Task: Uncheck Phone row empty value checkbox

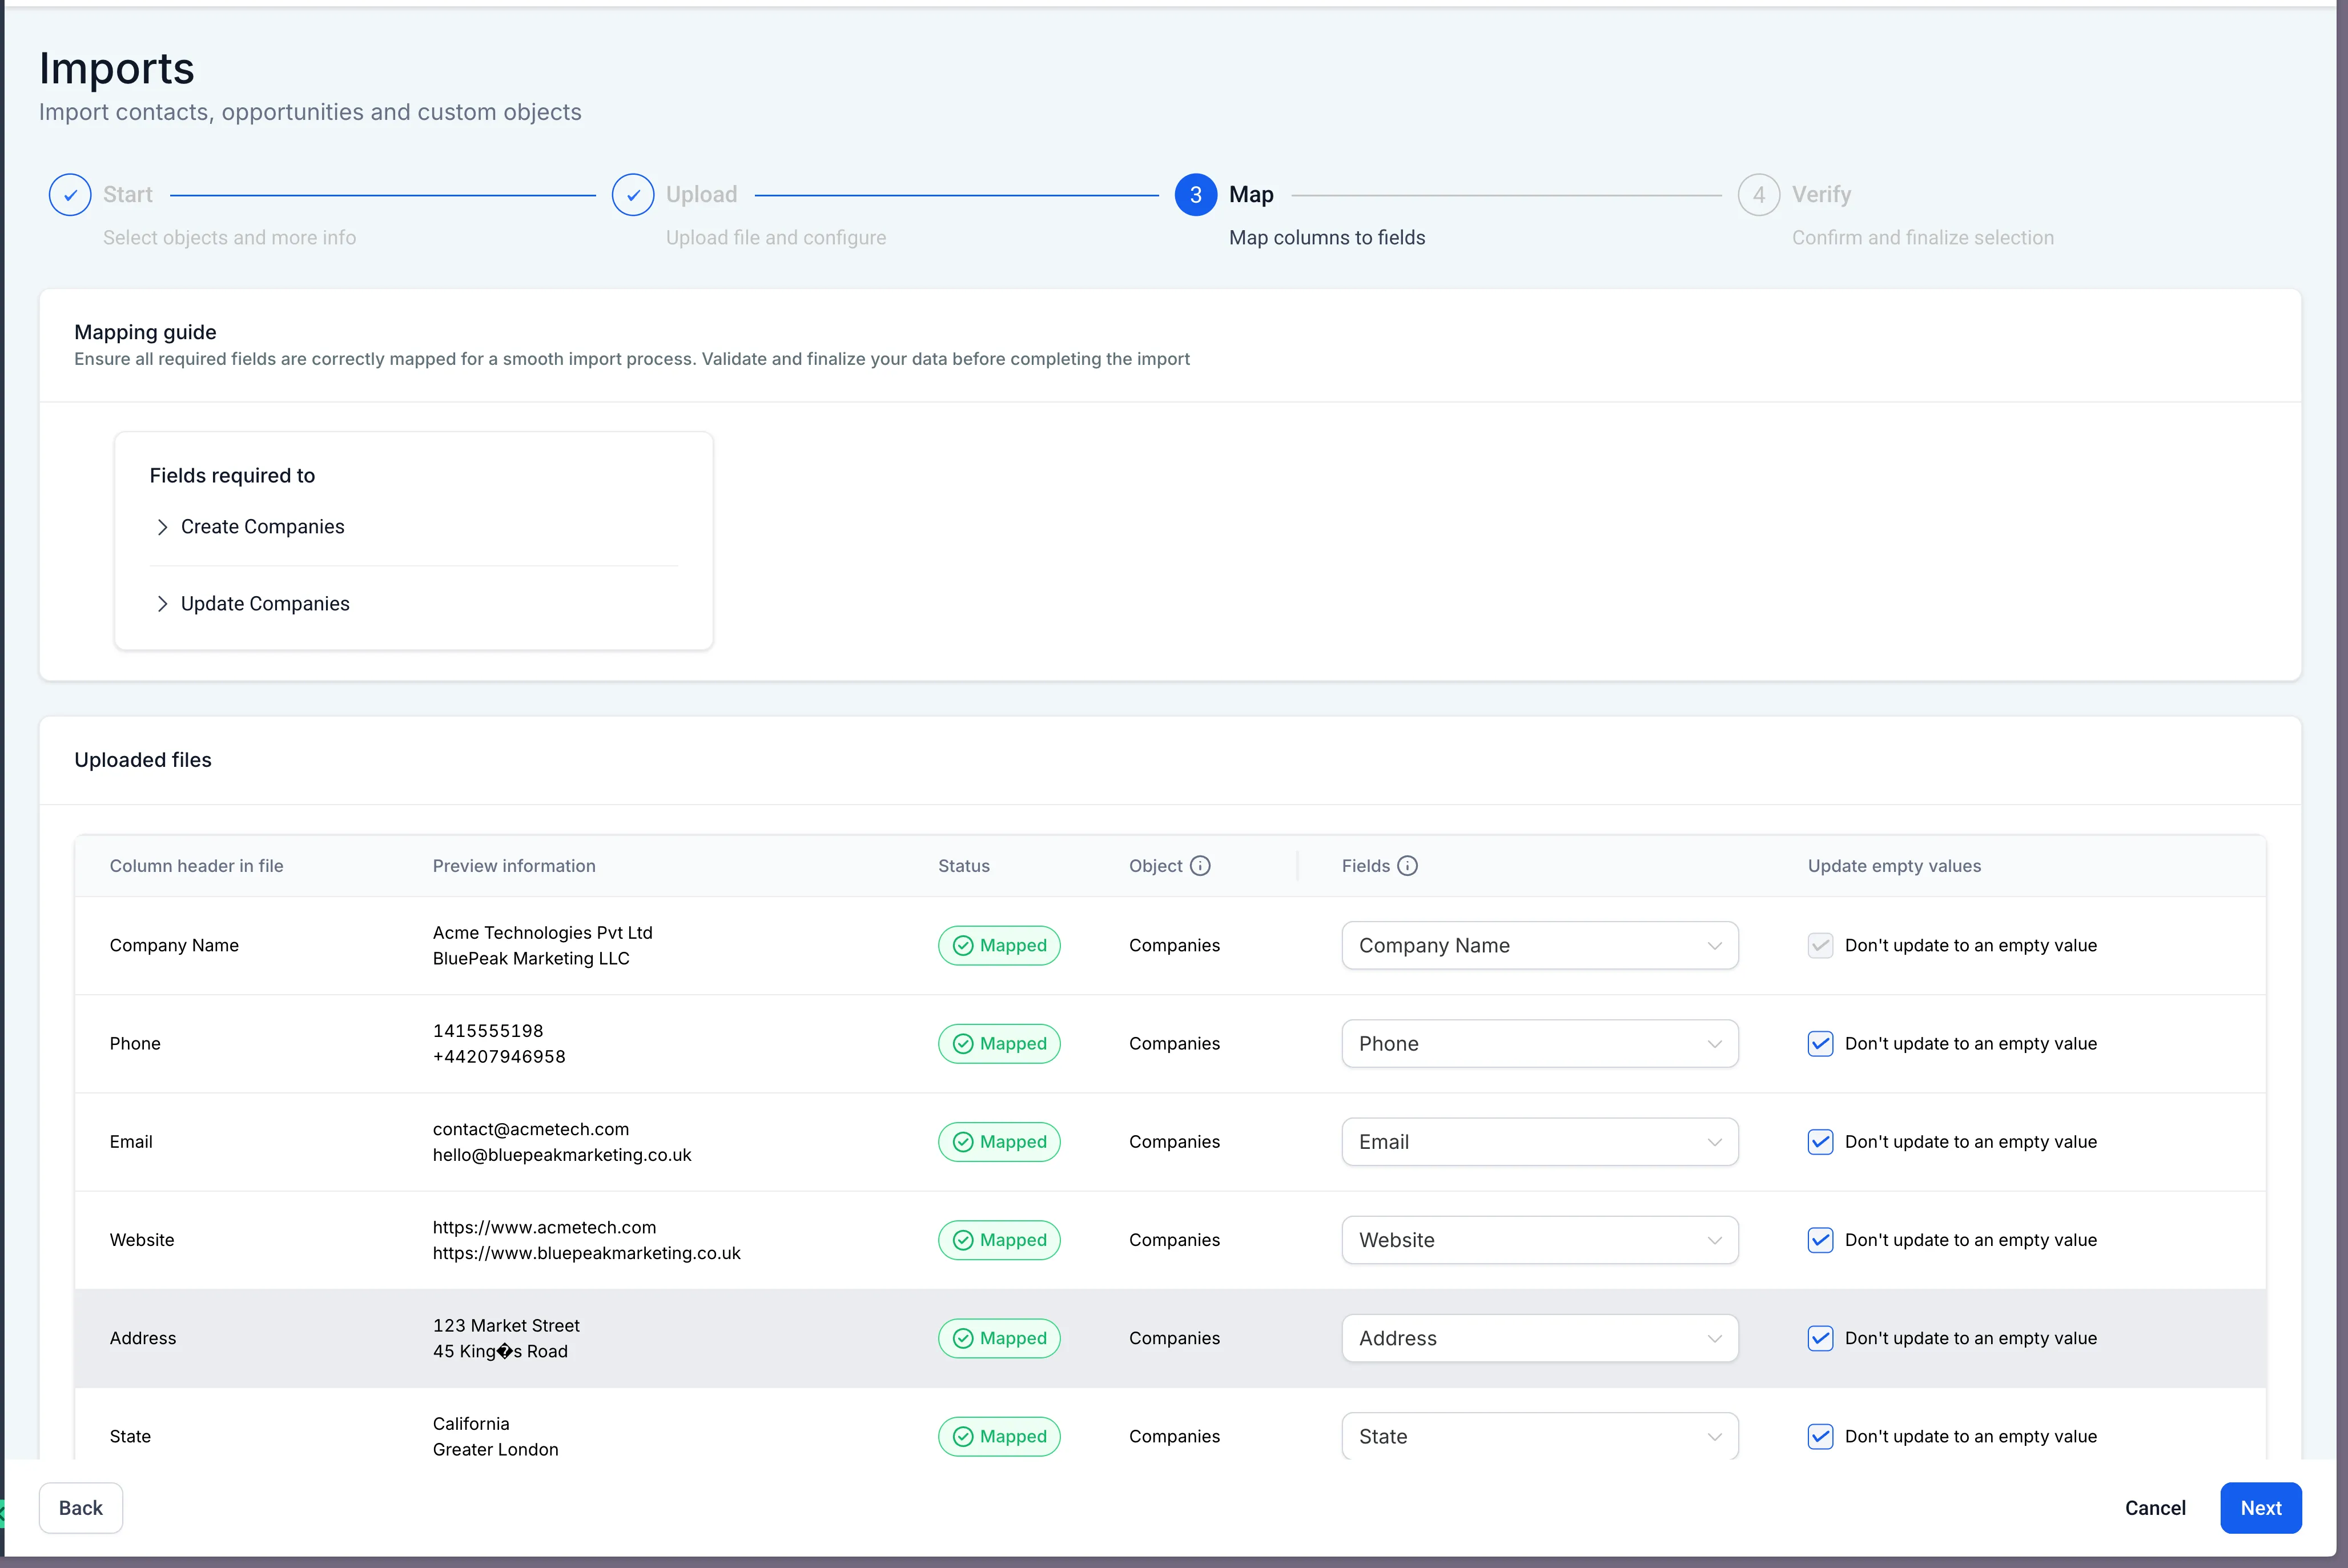Action: tap(1820, 1044)
